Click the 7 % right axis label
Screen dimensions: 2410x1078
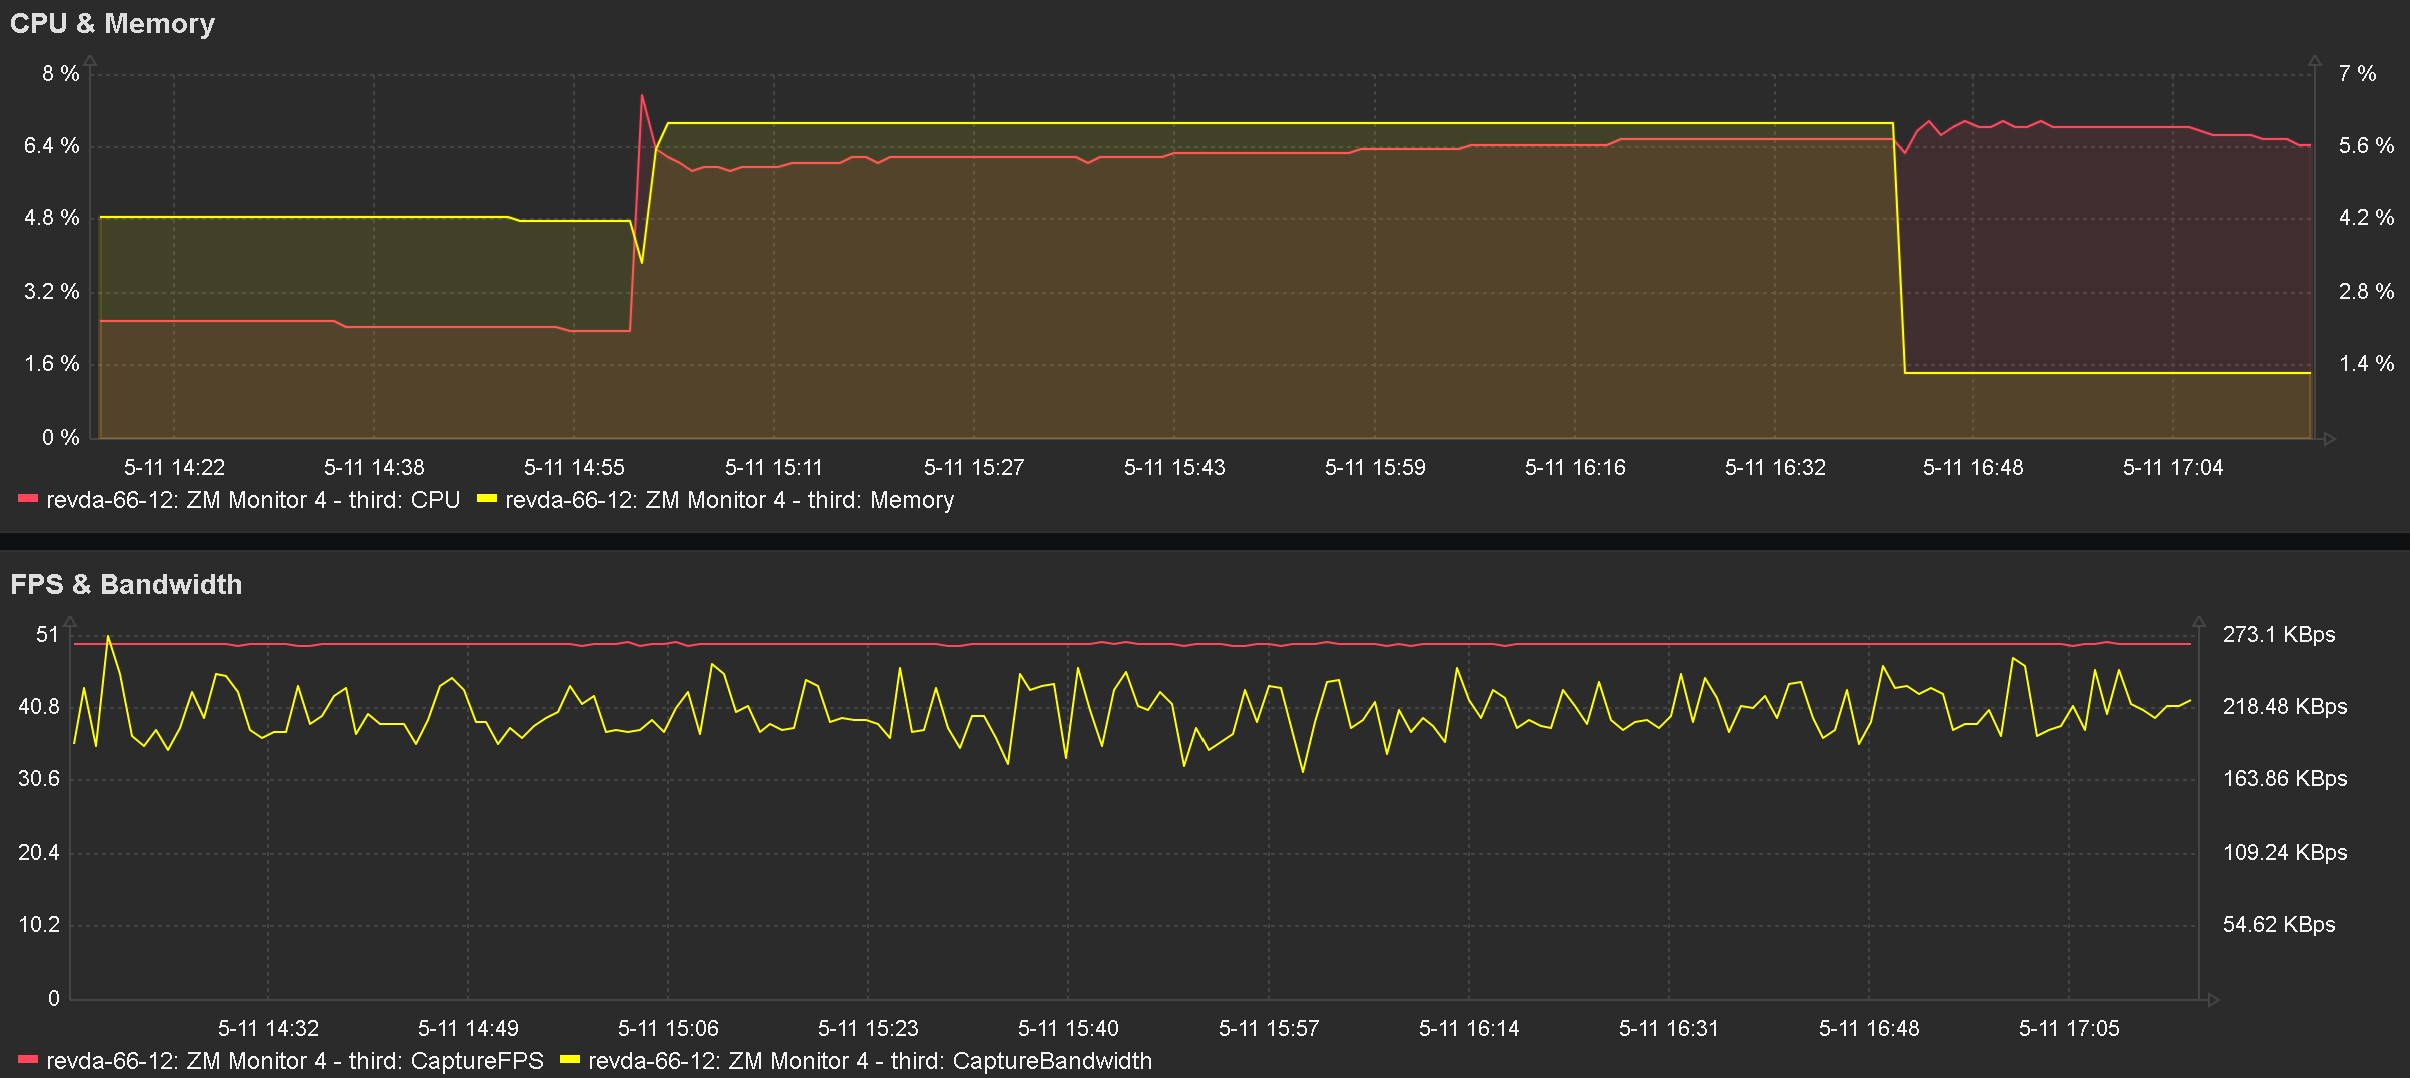[x=2357, y=74]
